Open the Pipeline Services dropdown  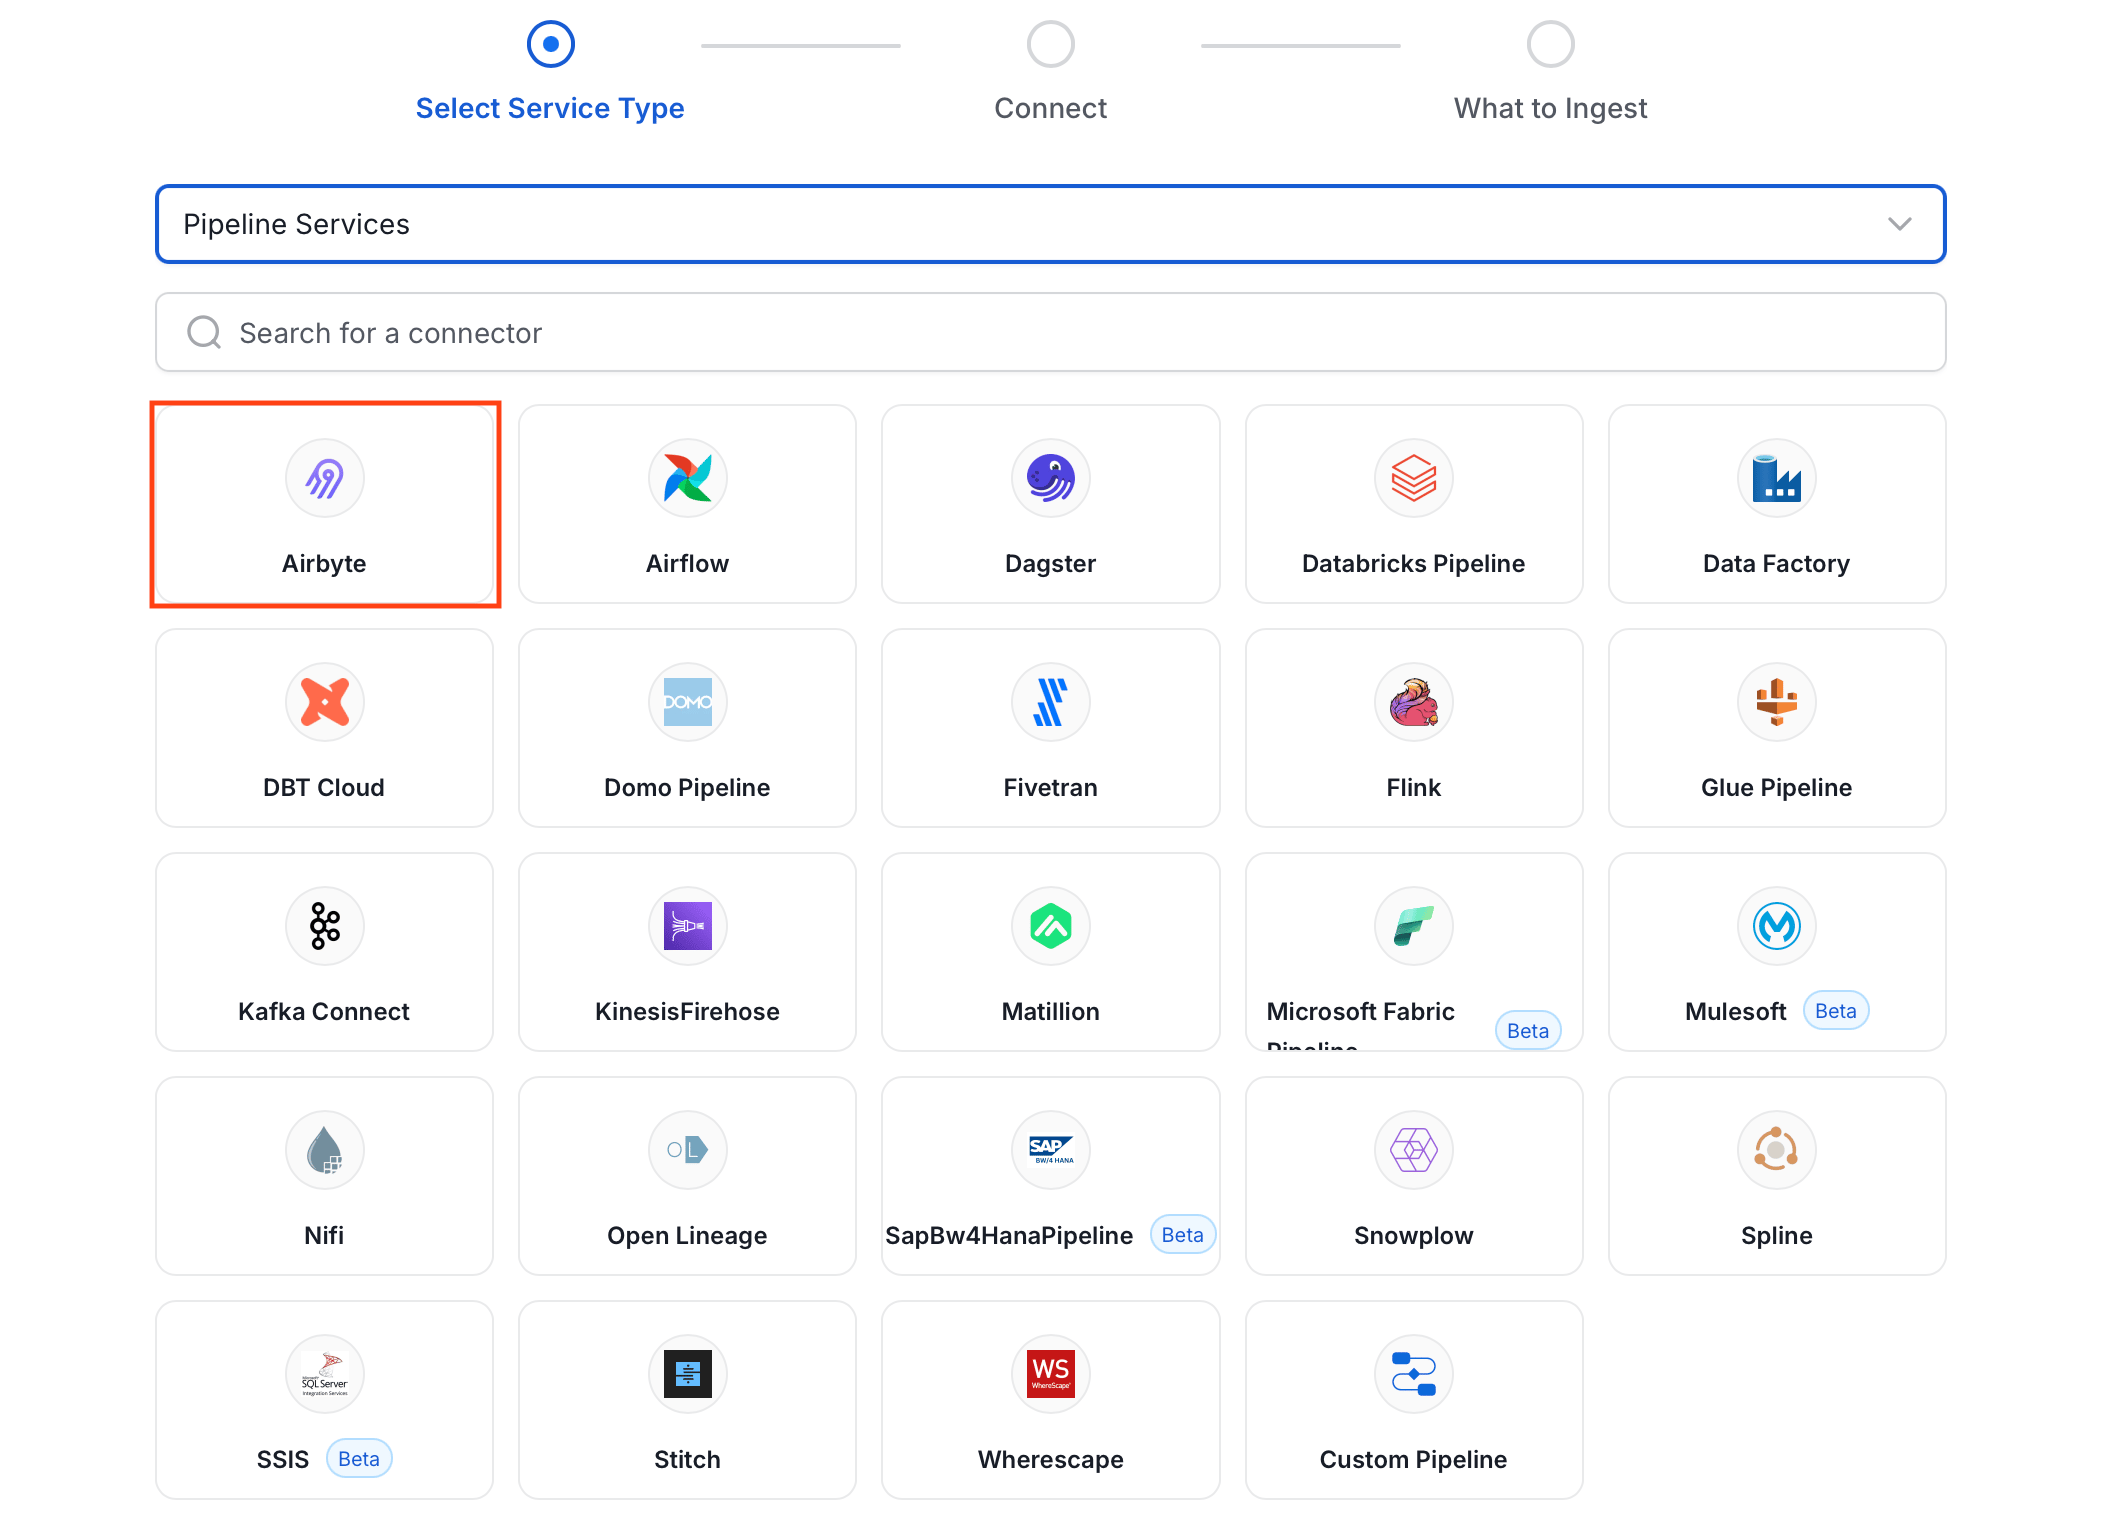1050,224
